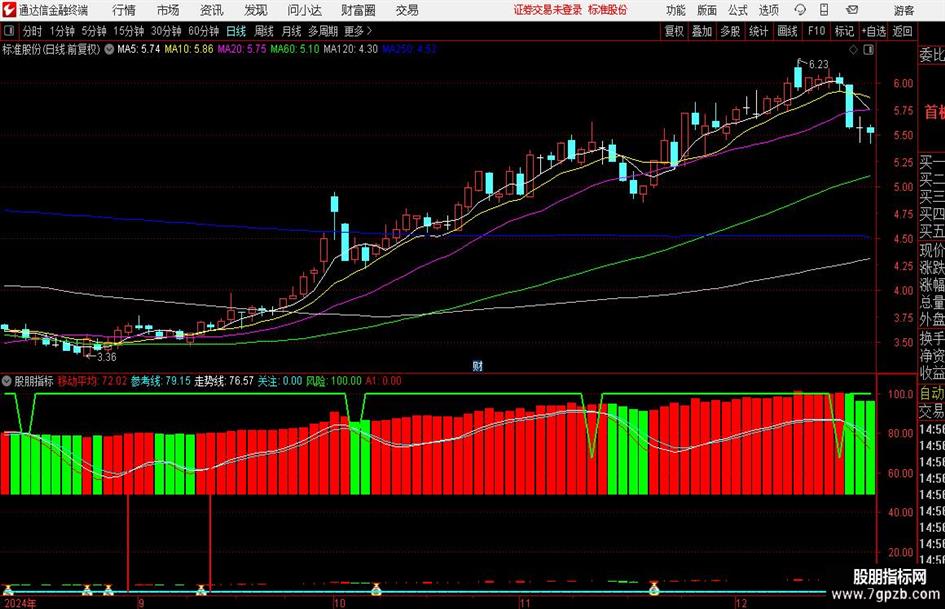Open the 选项 menu

768,10
